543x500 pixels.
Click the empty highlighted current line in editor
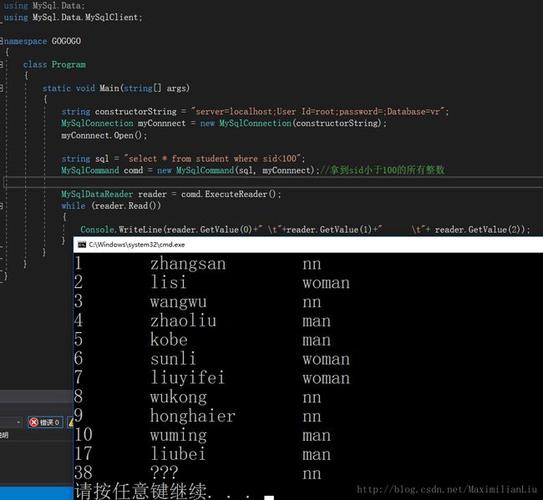[273, 182]
